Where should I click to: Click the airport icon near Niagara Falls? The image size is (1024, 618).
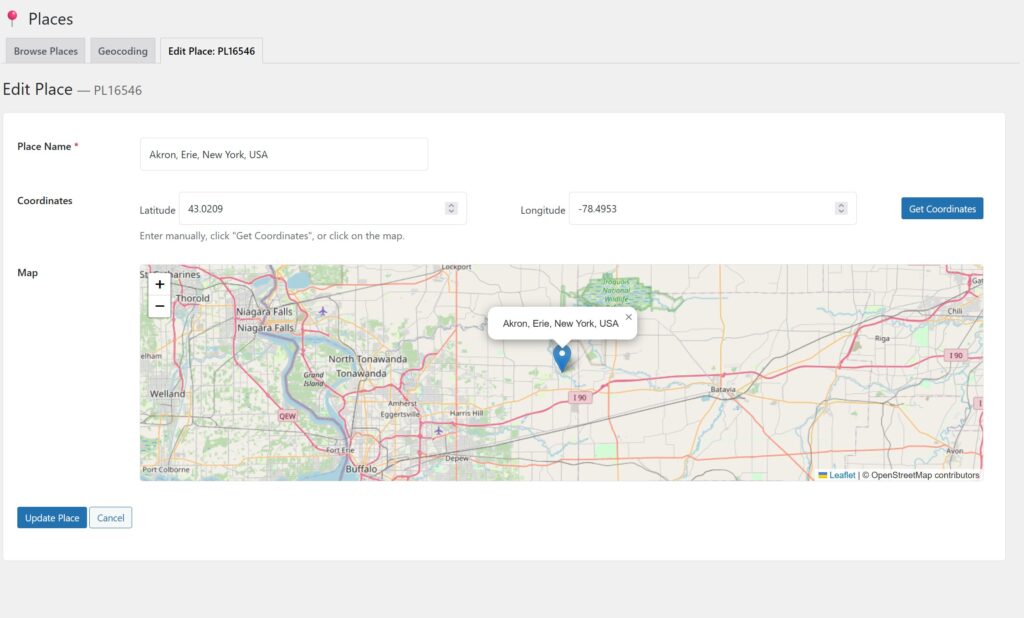coord(322,311)
